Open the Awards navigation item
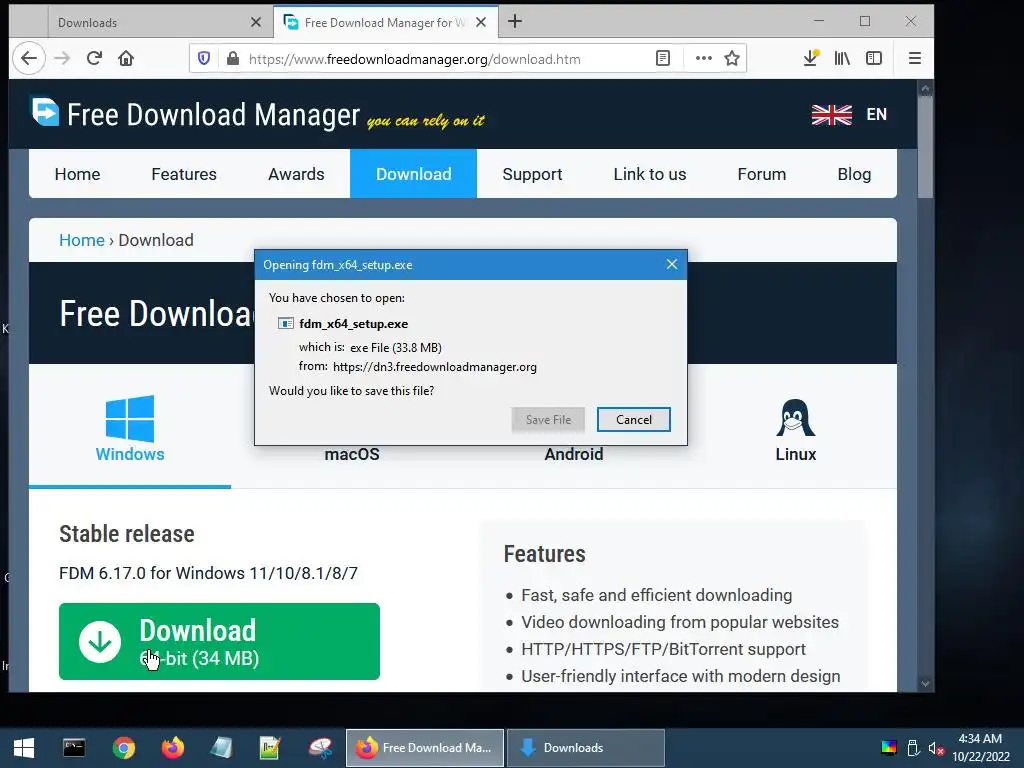1024x768 pixels. 296,174
